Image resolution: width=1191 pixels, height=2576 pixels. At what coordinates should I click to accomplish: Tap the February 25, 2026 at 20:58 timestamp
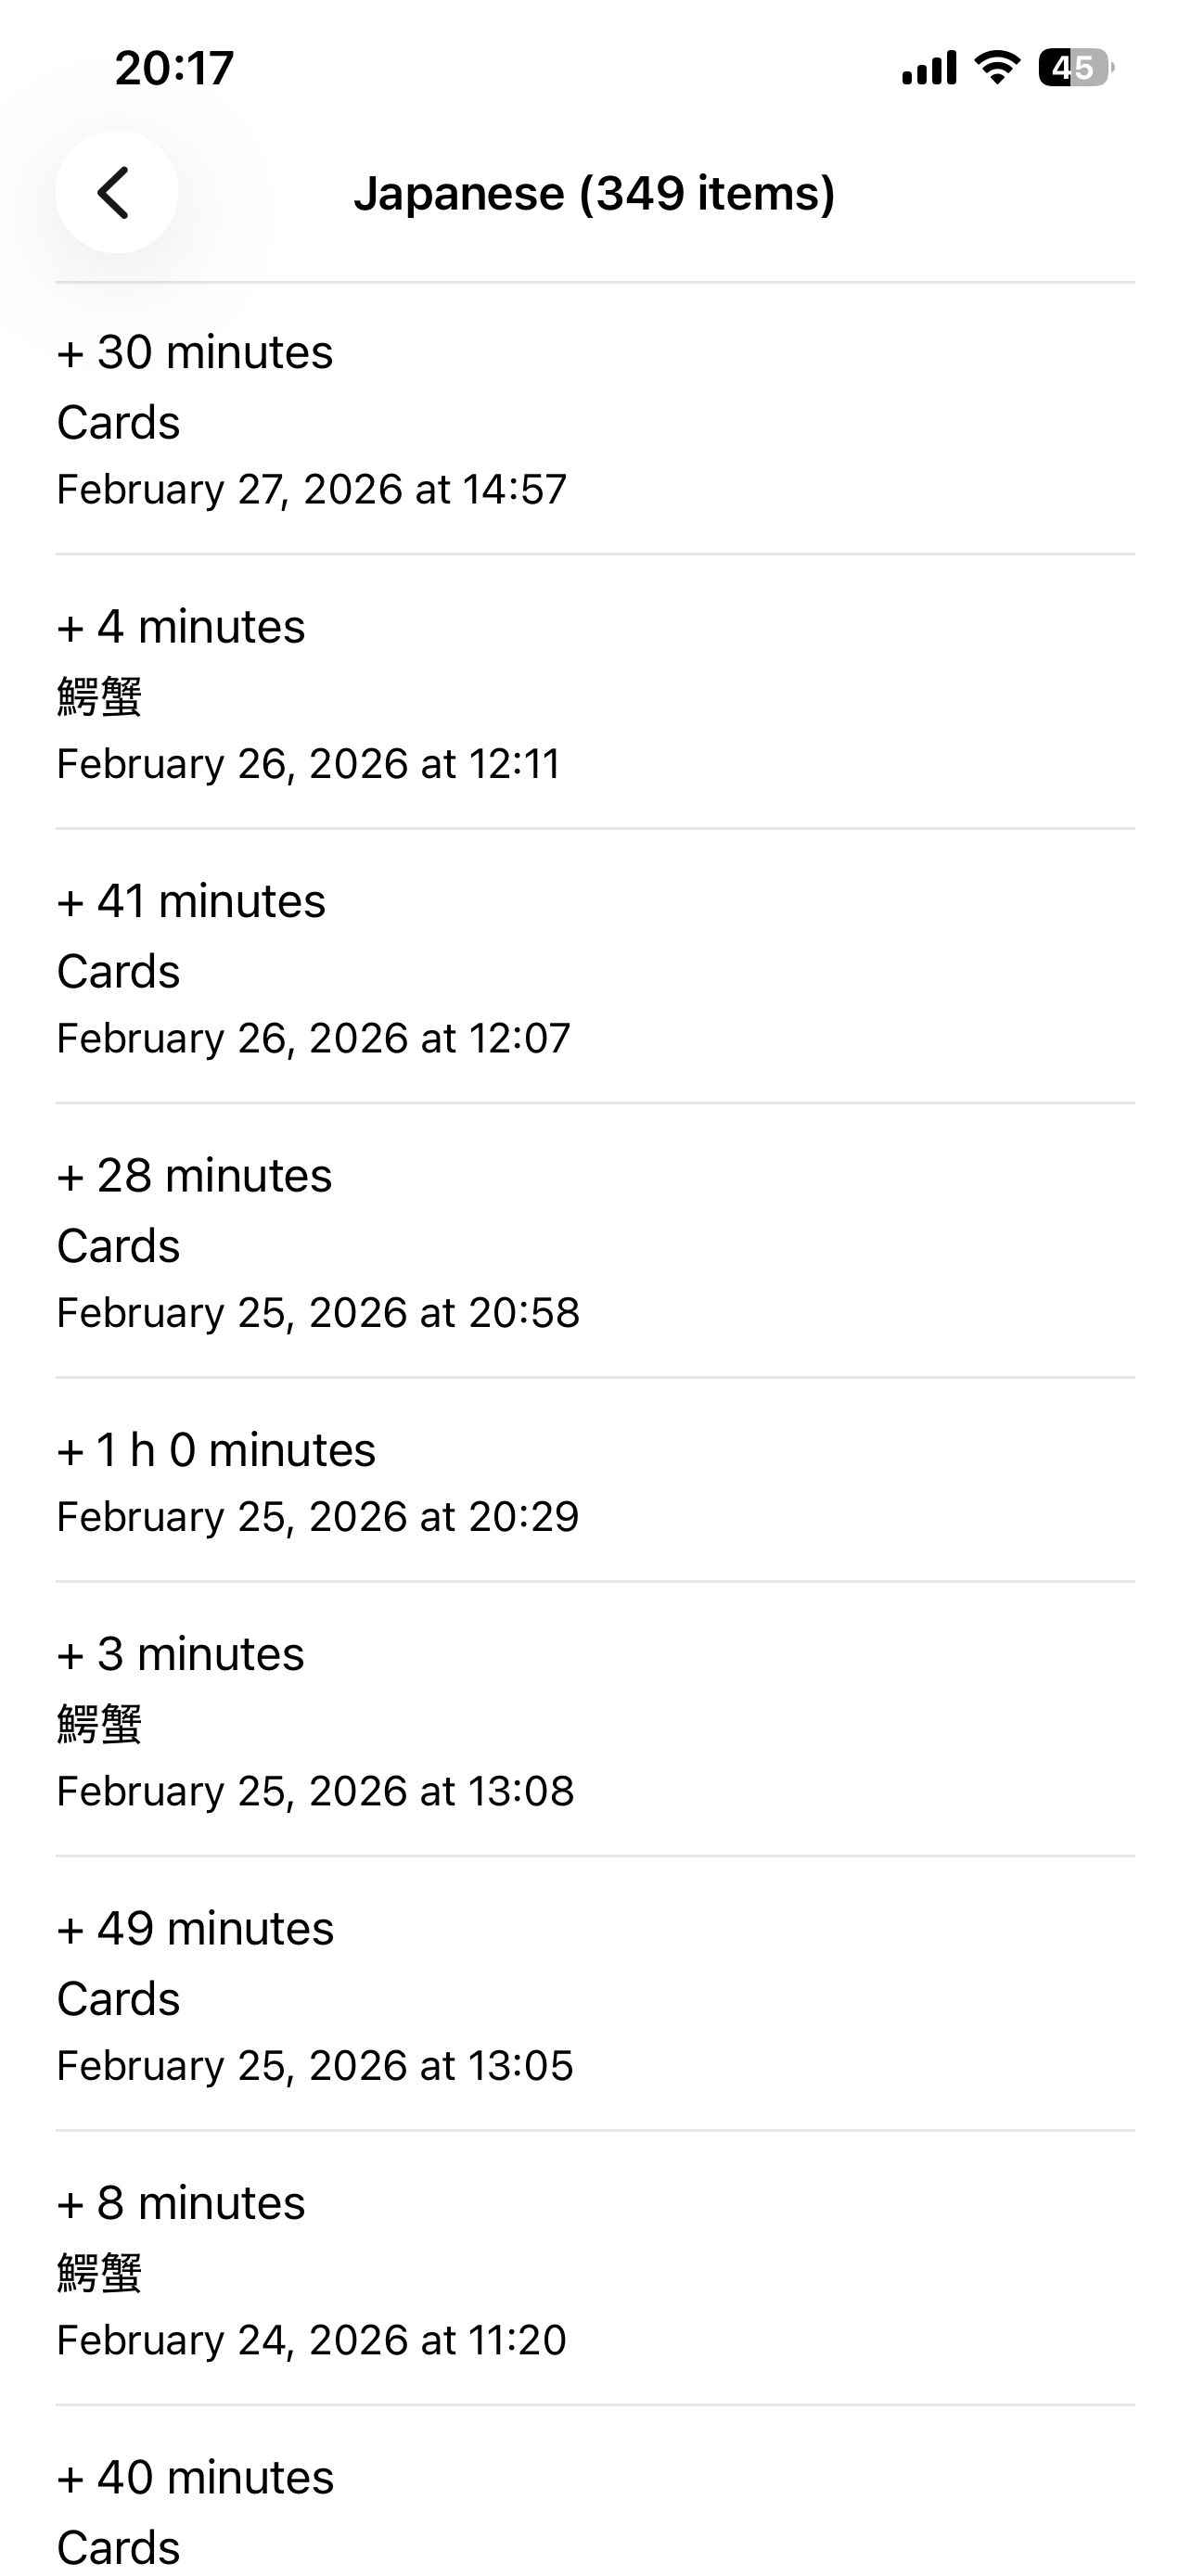(318, 1313)
